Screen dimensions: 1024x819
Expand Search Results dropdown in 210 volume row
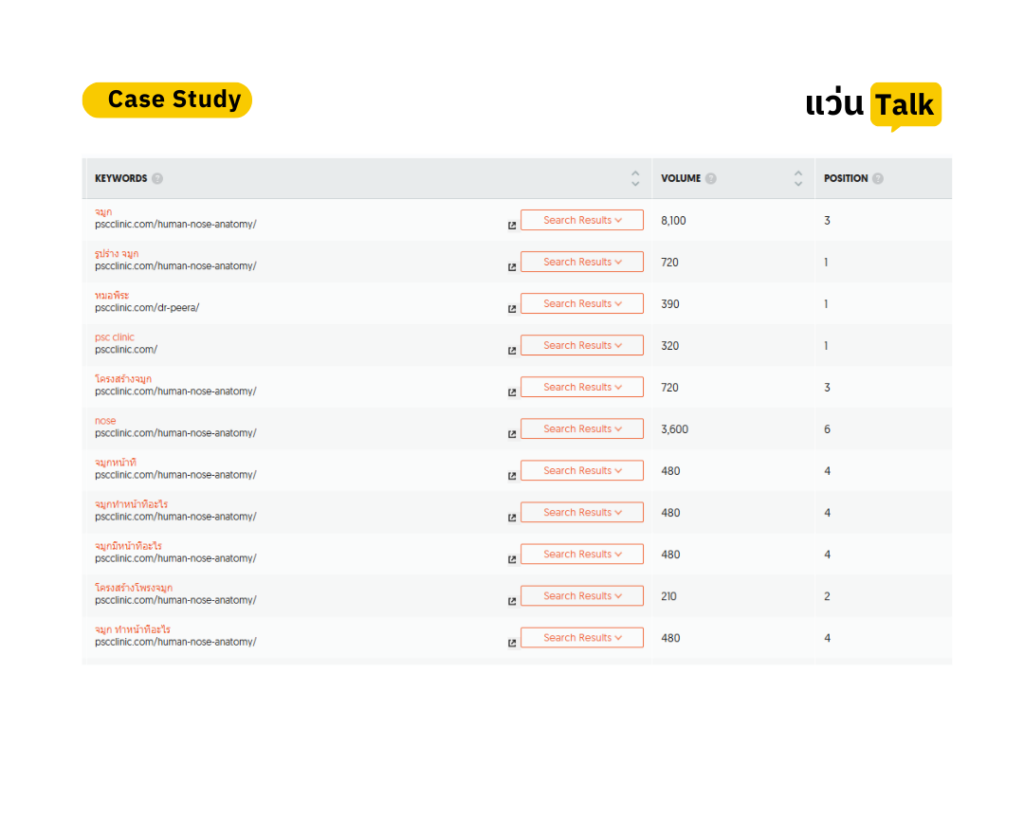582,596
